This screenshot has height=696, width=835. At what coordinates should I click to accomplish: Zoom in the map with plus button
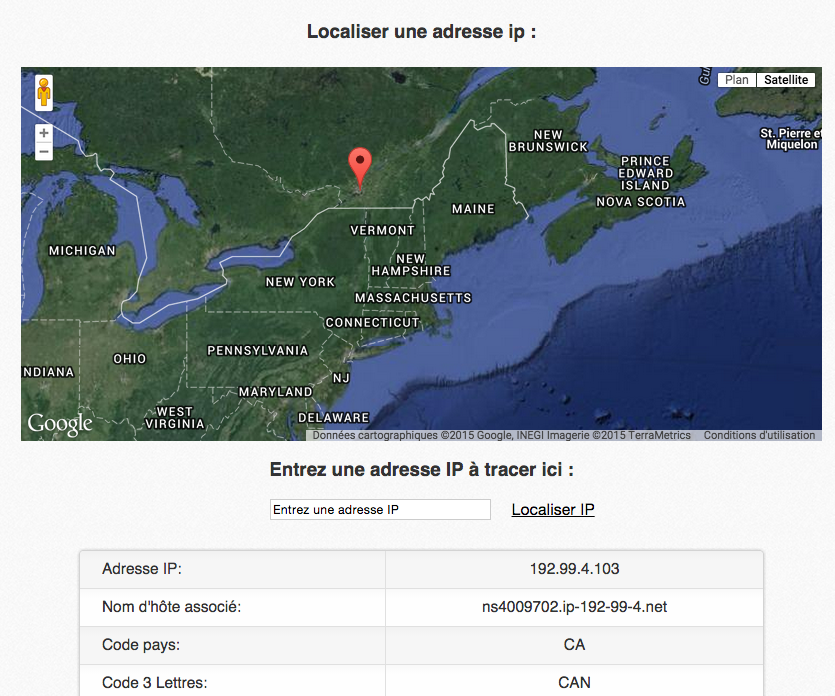coord(44,133)
